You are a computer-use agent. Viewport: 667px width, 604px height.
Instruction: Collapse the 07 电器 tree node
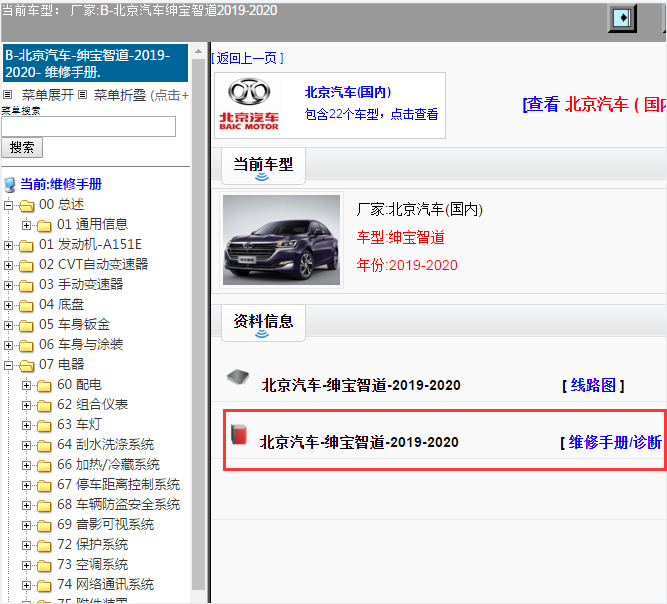8,365
